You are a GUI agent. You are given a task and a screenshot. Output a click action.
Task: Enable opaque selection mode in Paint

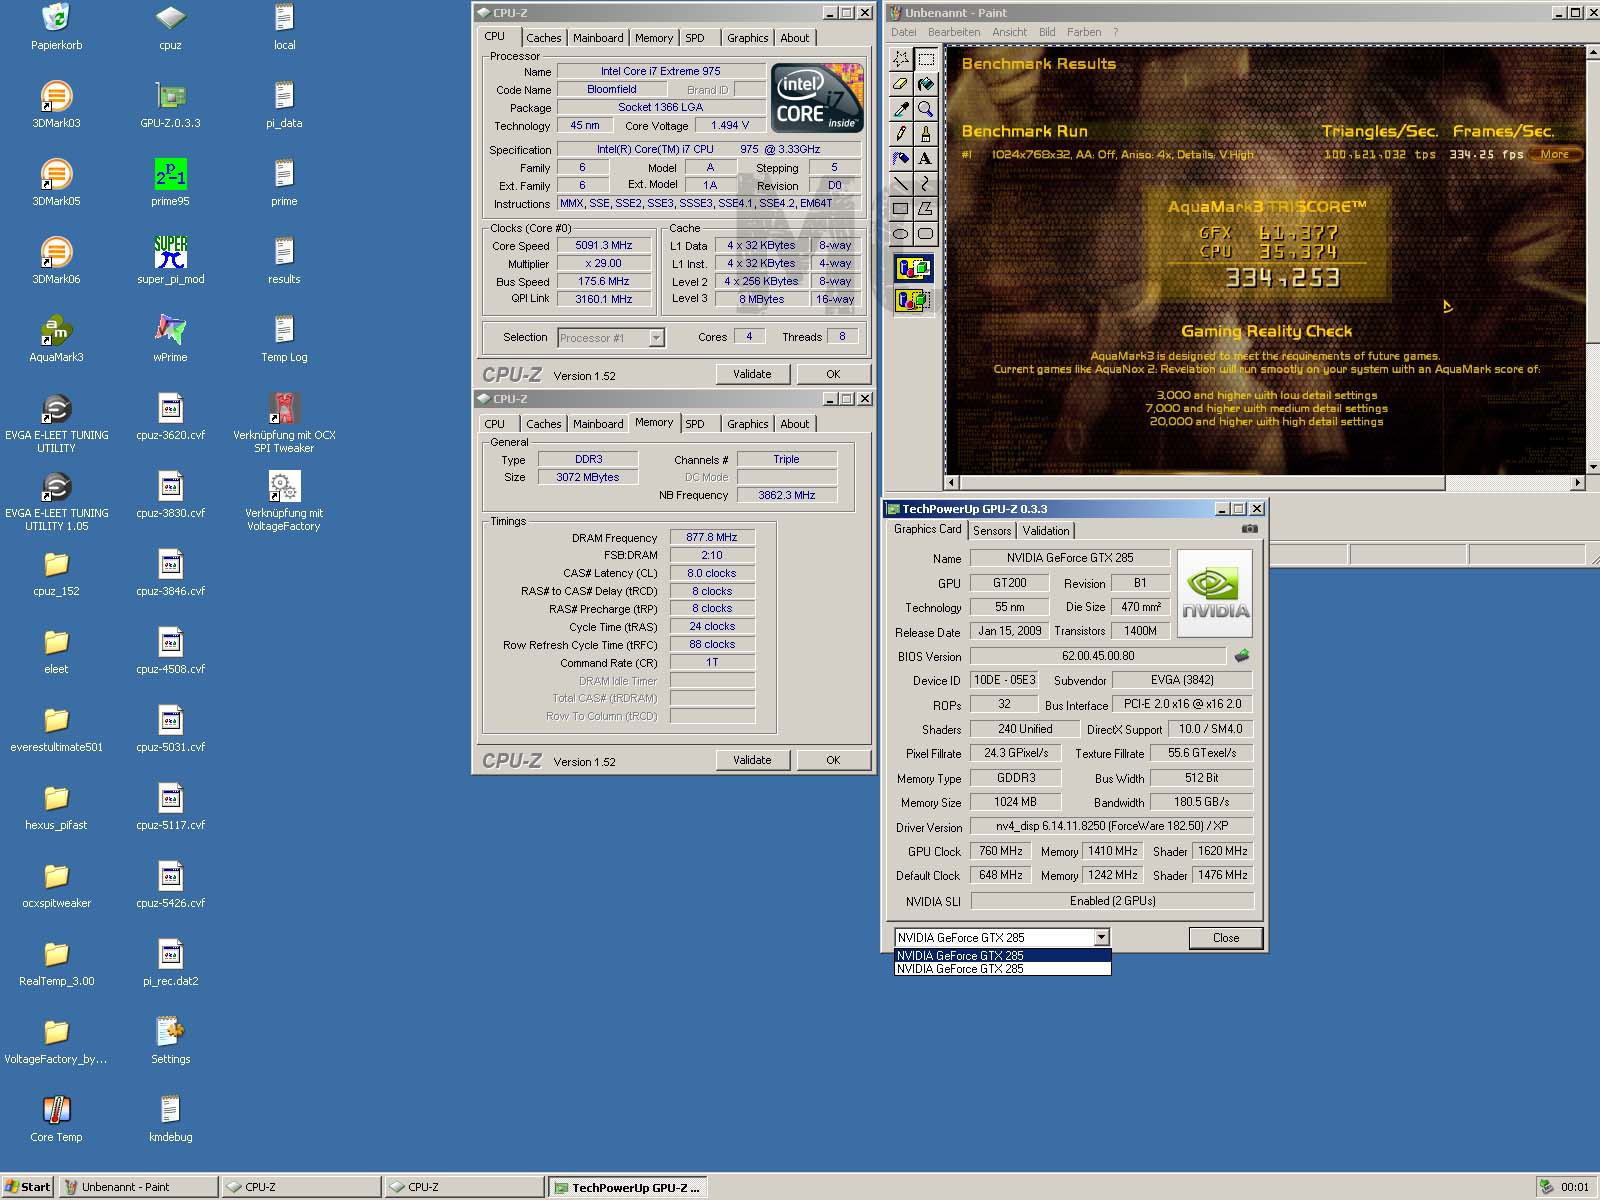(913, 268)
